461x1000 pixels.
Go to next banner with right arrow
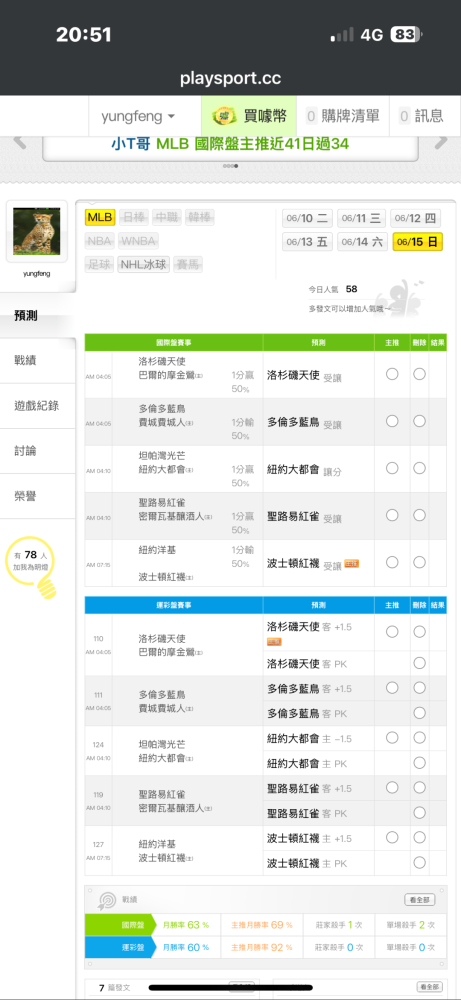click(441, 142)
